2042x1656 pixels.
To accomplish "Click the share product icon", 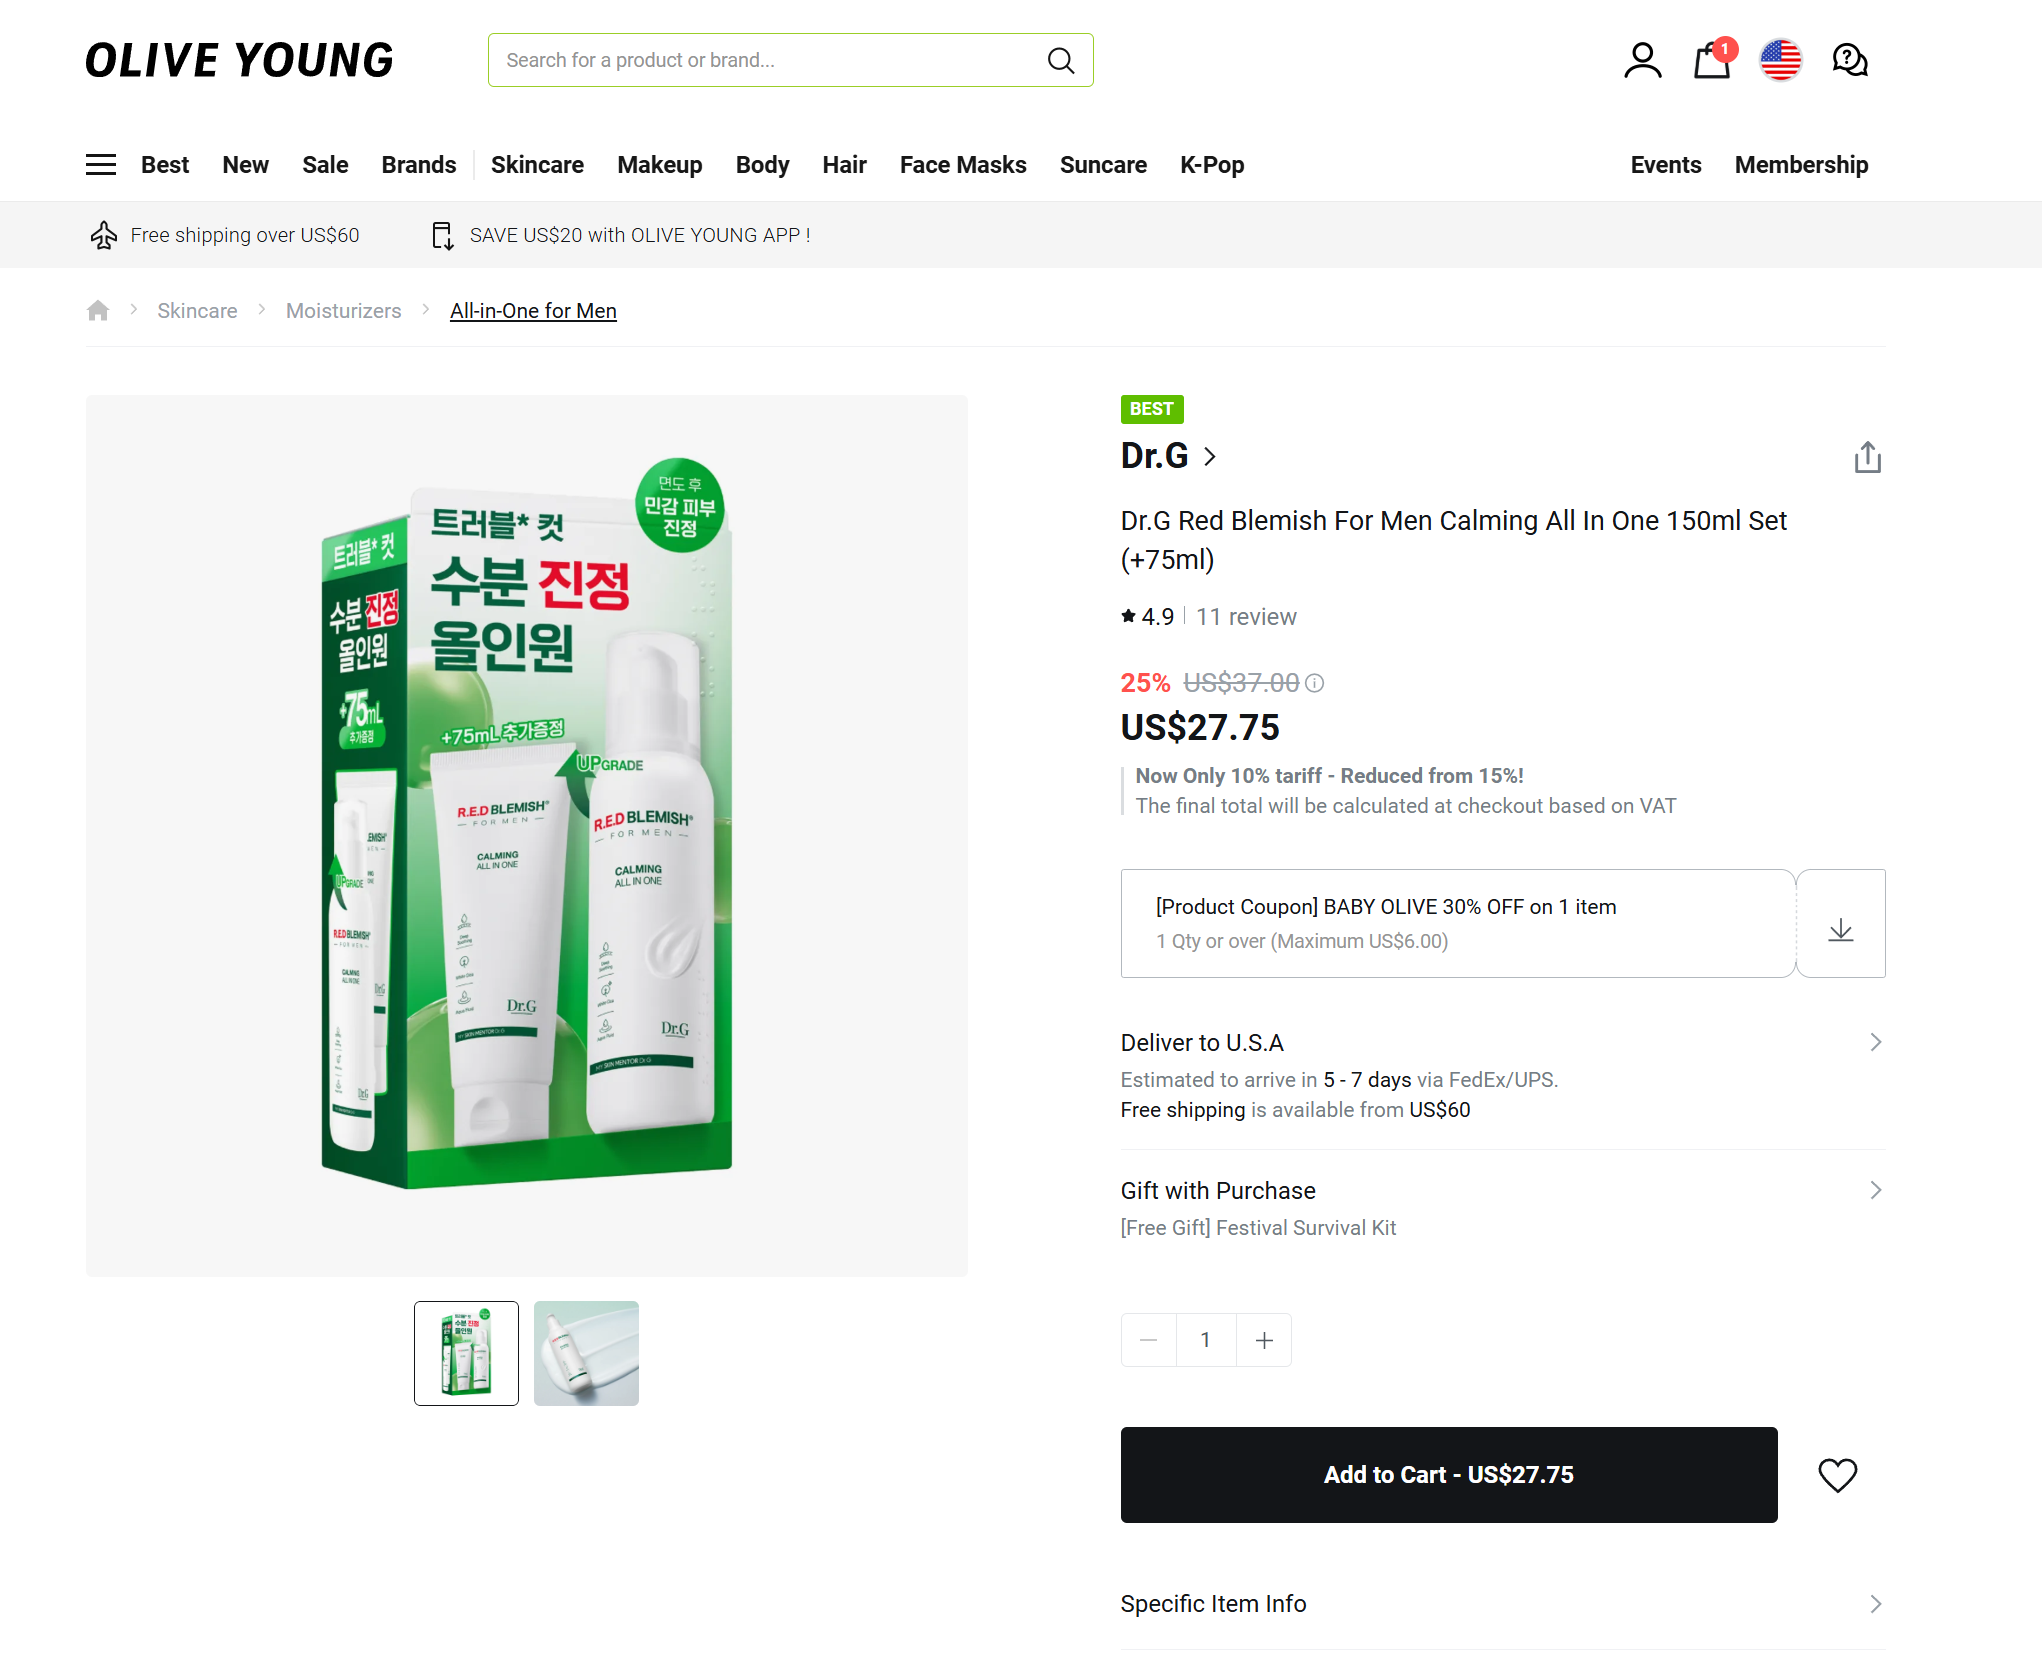I will pyautogui.click(x=1867, y=458).
